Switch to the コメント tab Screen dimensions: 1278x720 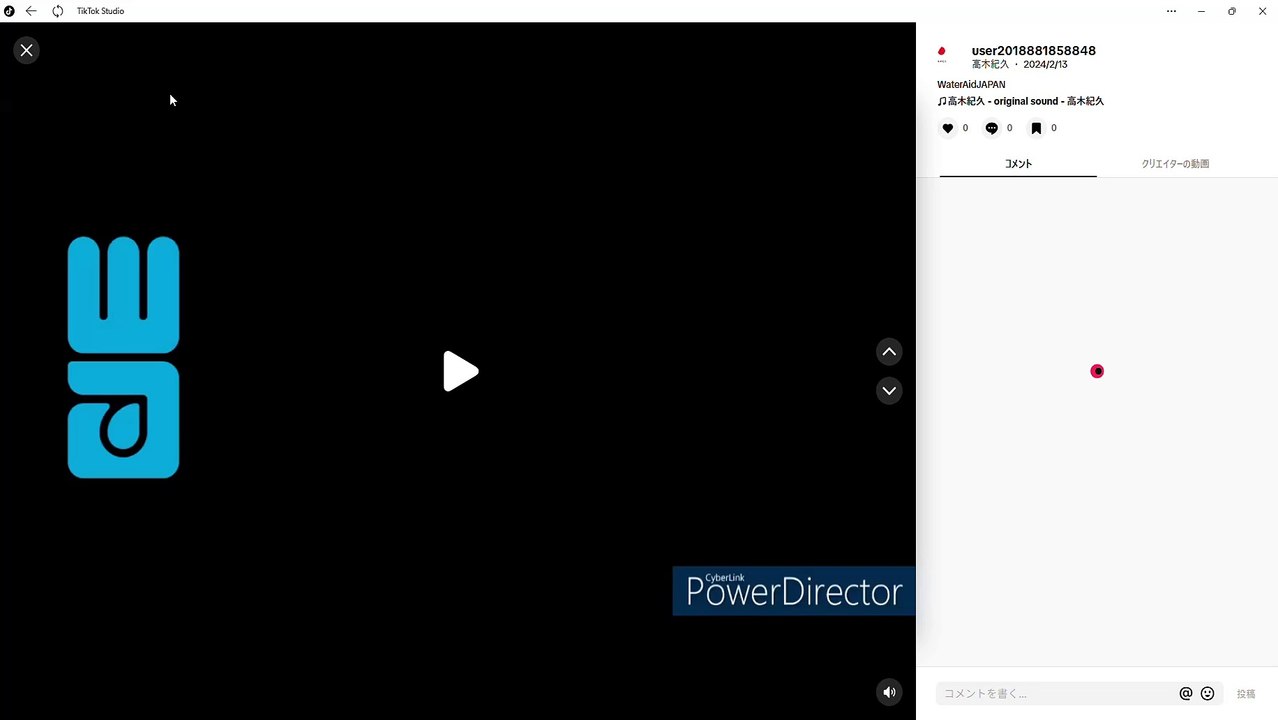point(1018,164)
